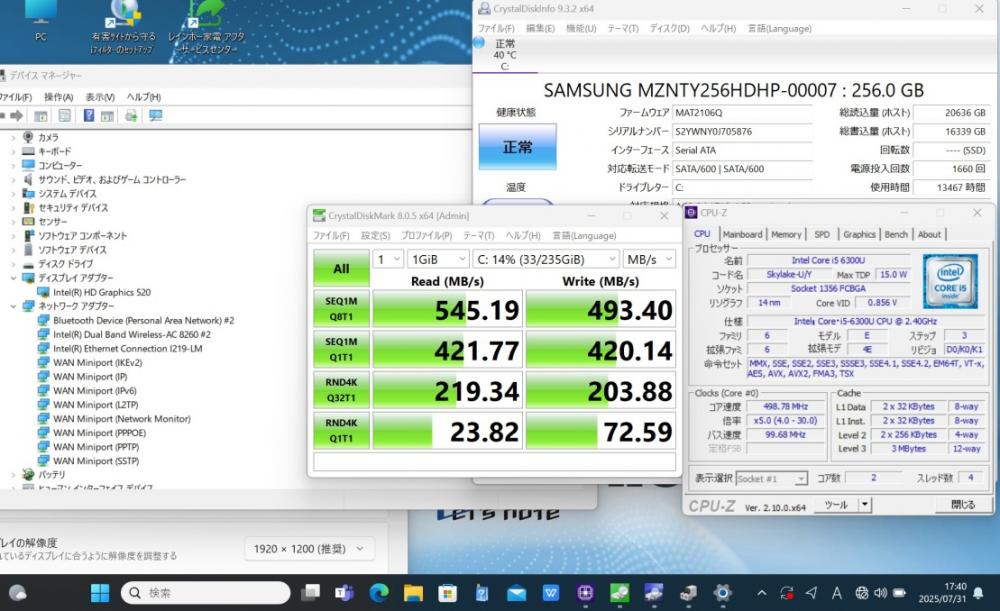
Task: Switch to the Mainboard tab in CPU-Z
Action: tap(742, 234)
